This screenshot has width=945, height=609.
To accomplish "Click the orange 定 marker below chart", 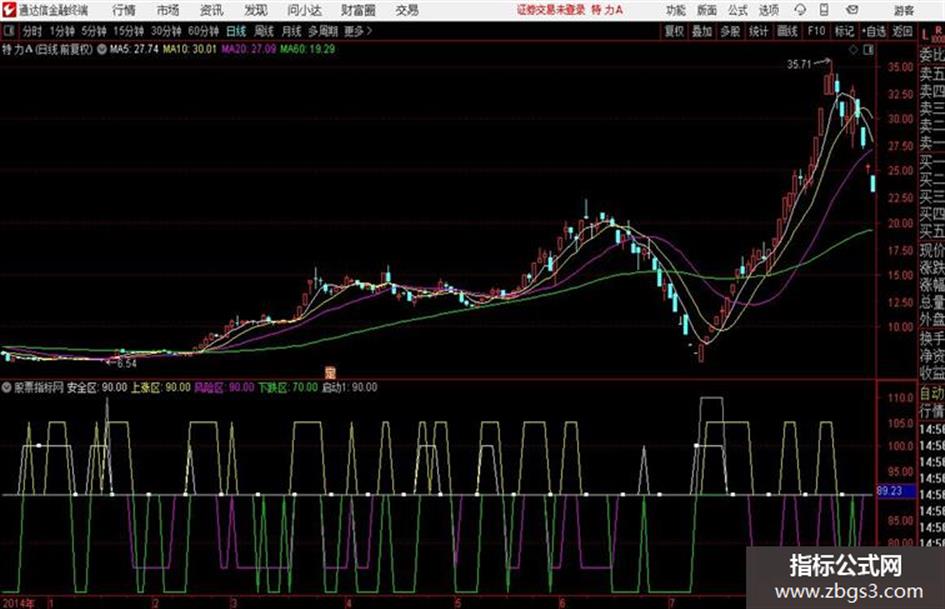I will [330, 372].
